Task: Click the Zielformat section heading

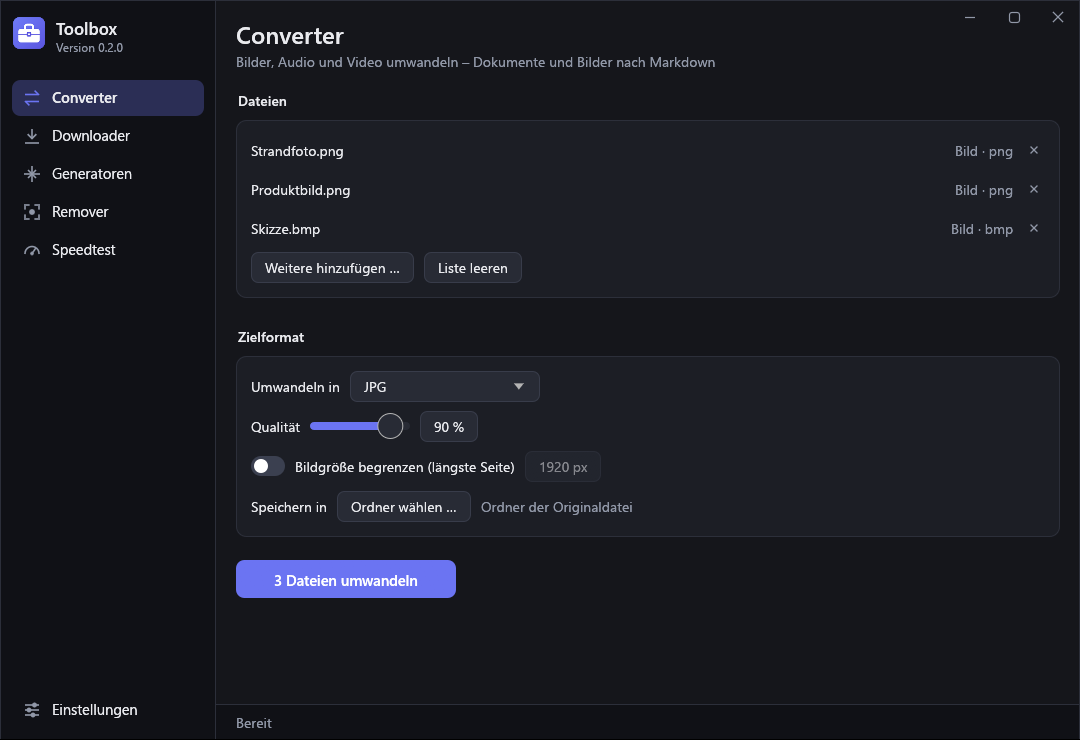Action: pos(271,338)
